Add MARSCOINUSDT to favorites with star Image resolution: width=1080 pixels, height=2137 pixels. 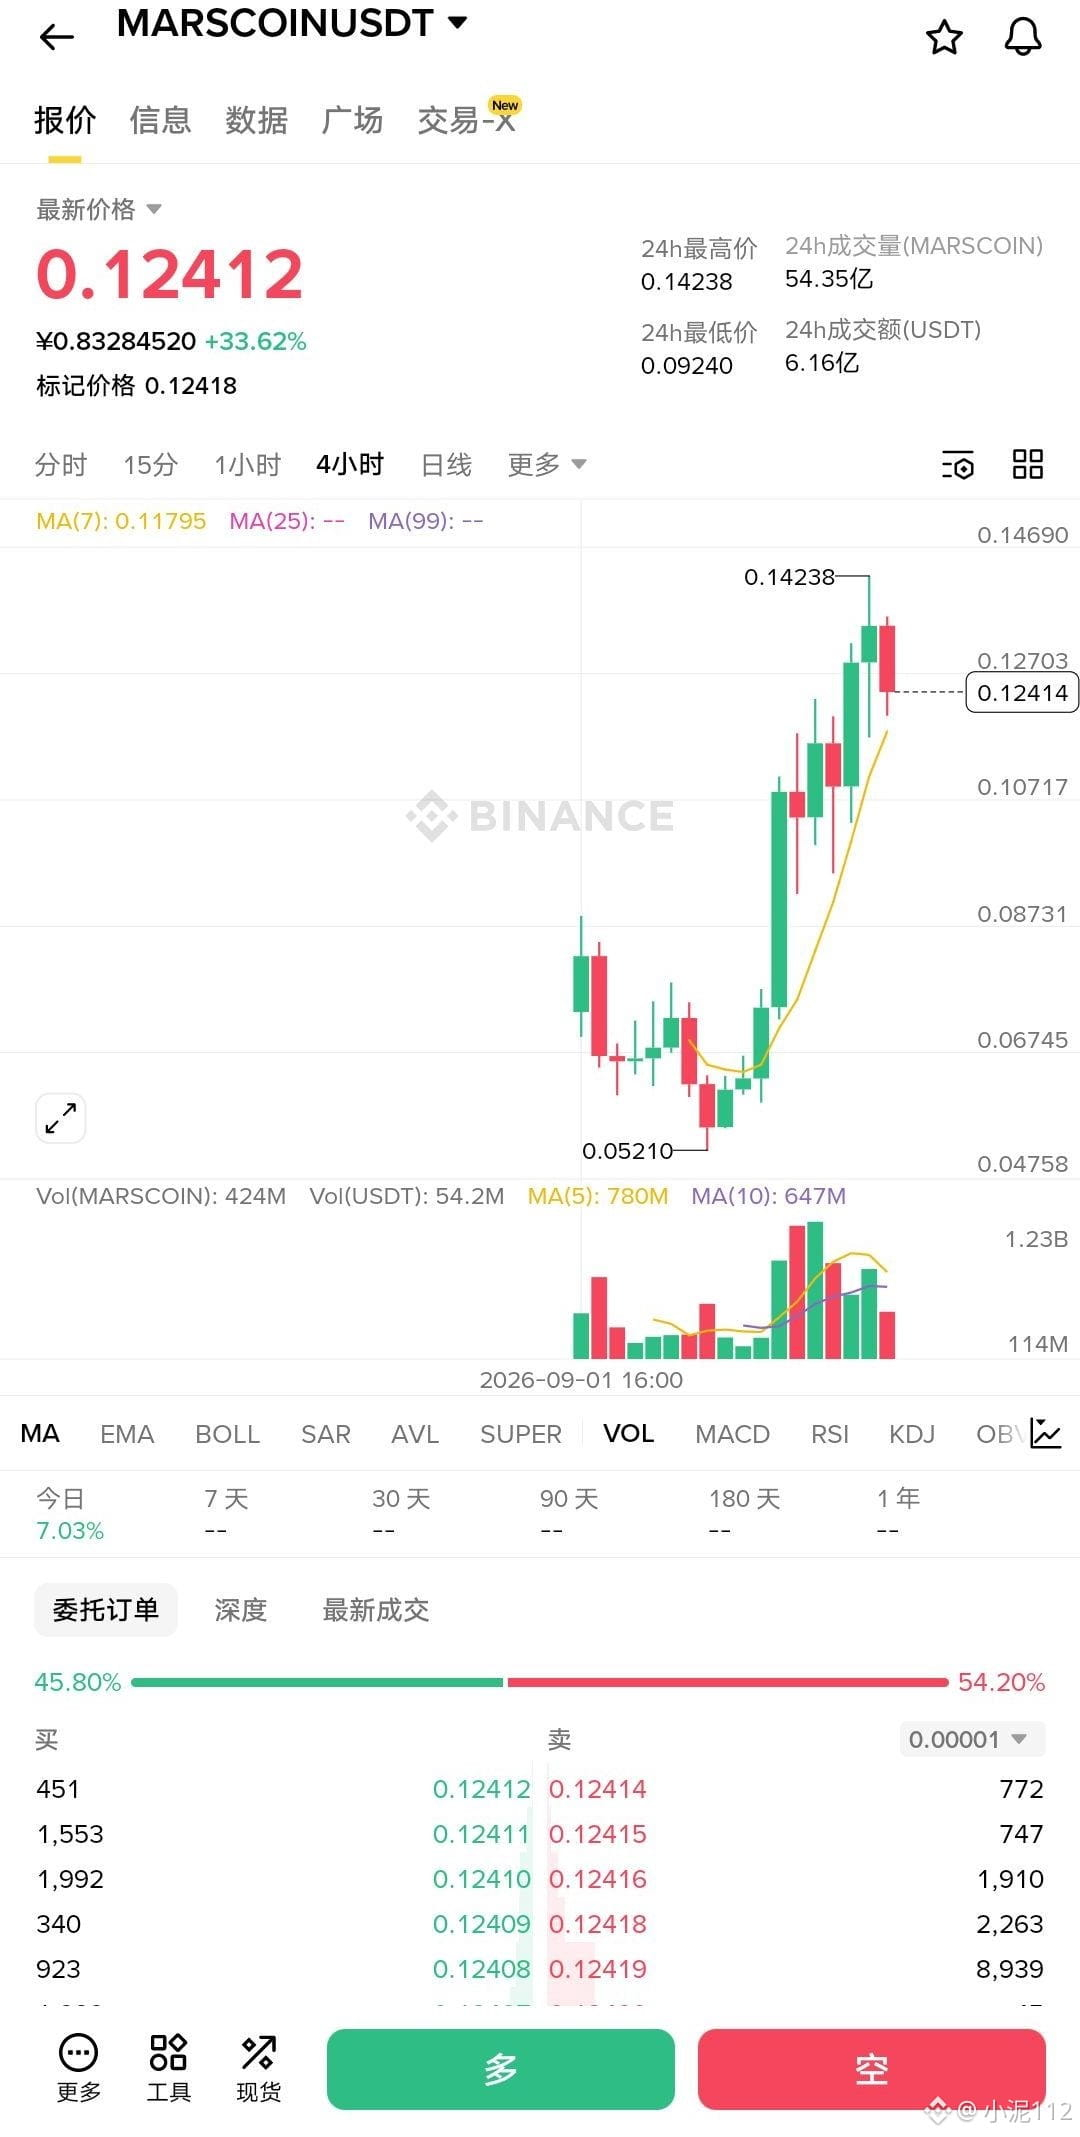944,38
